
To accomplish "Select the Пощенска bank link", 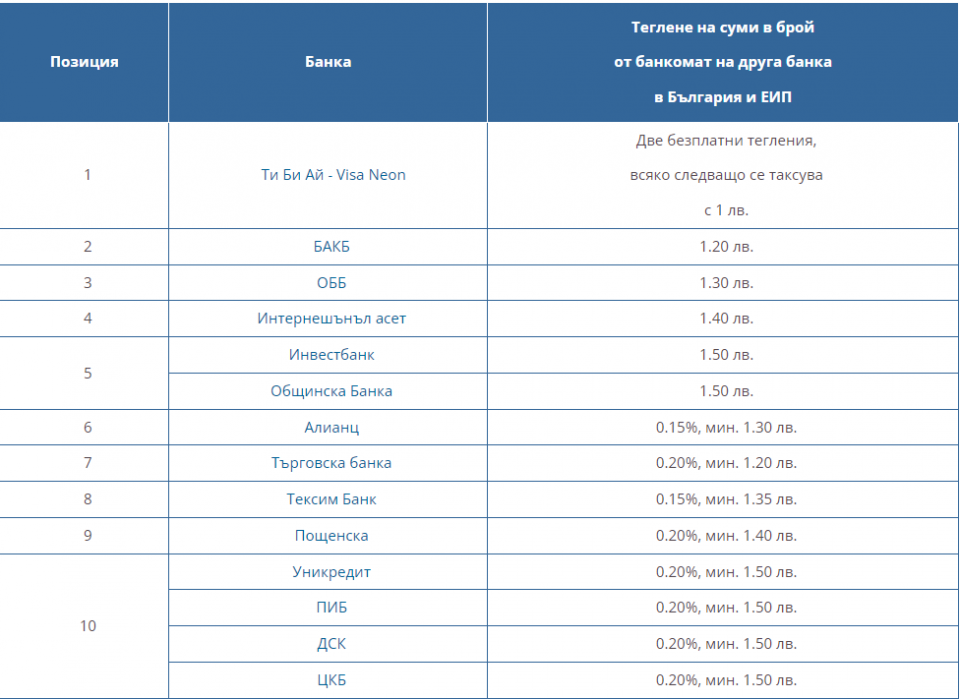I will click(x=331, y=536).
